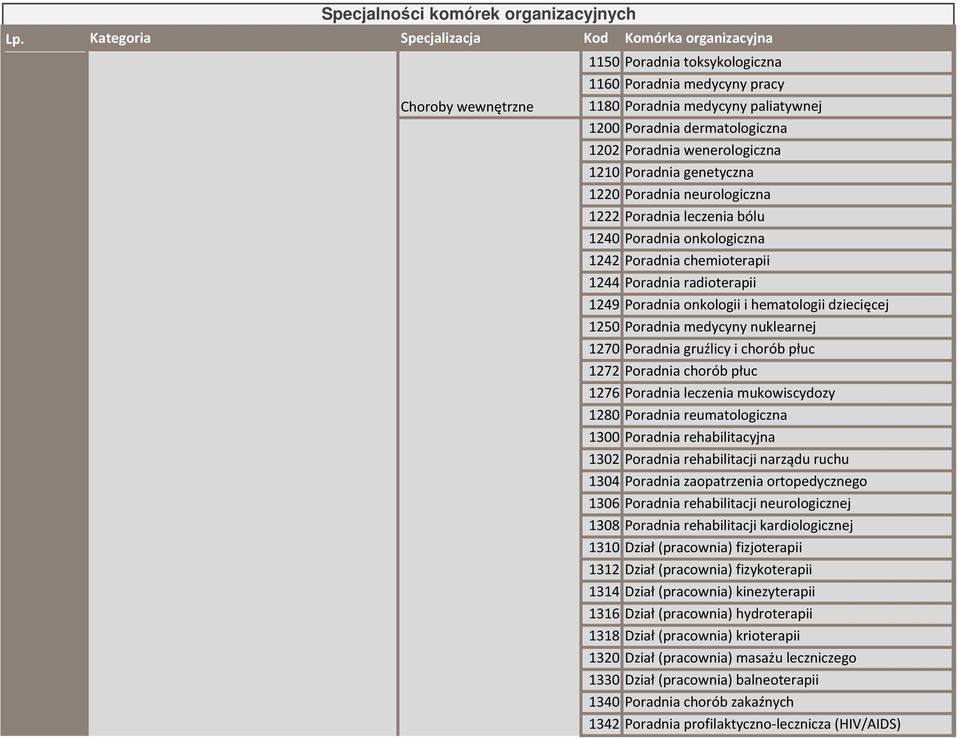Click code cell 1249

pos(601,304)
